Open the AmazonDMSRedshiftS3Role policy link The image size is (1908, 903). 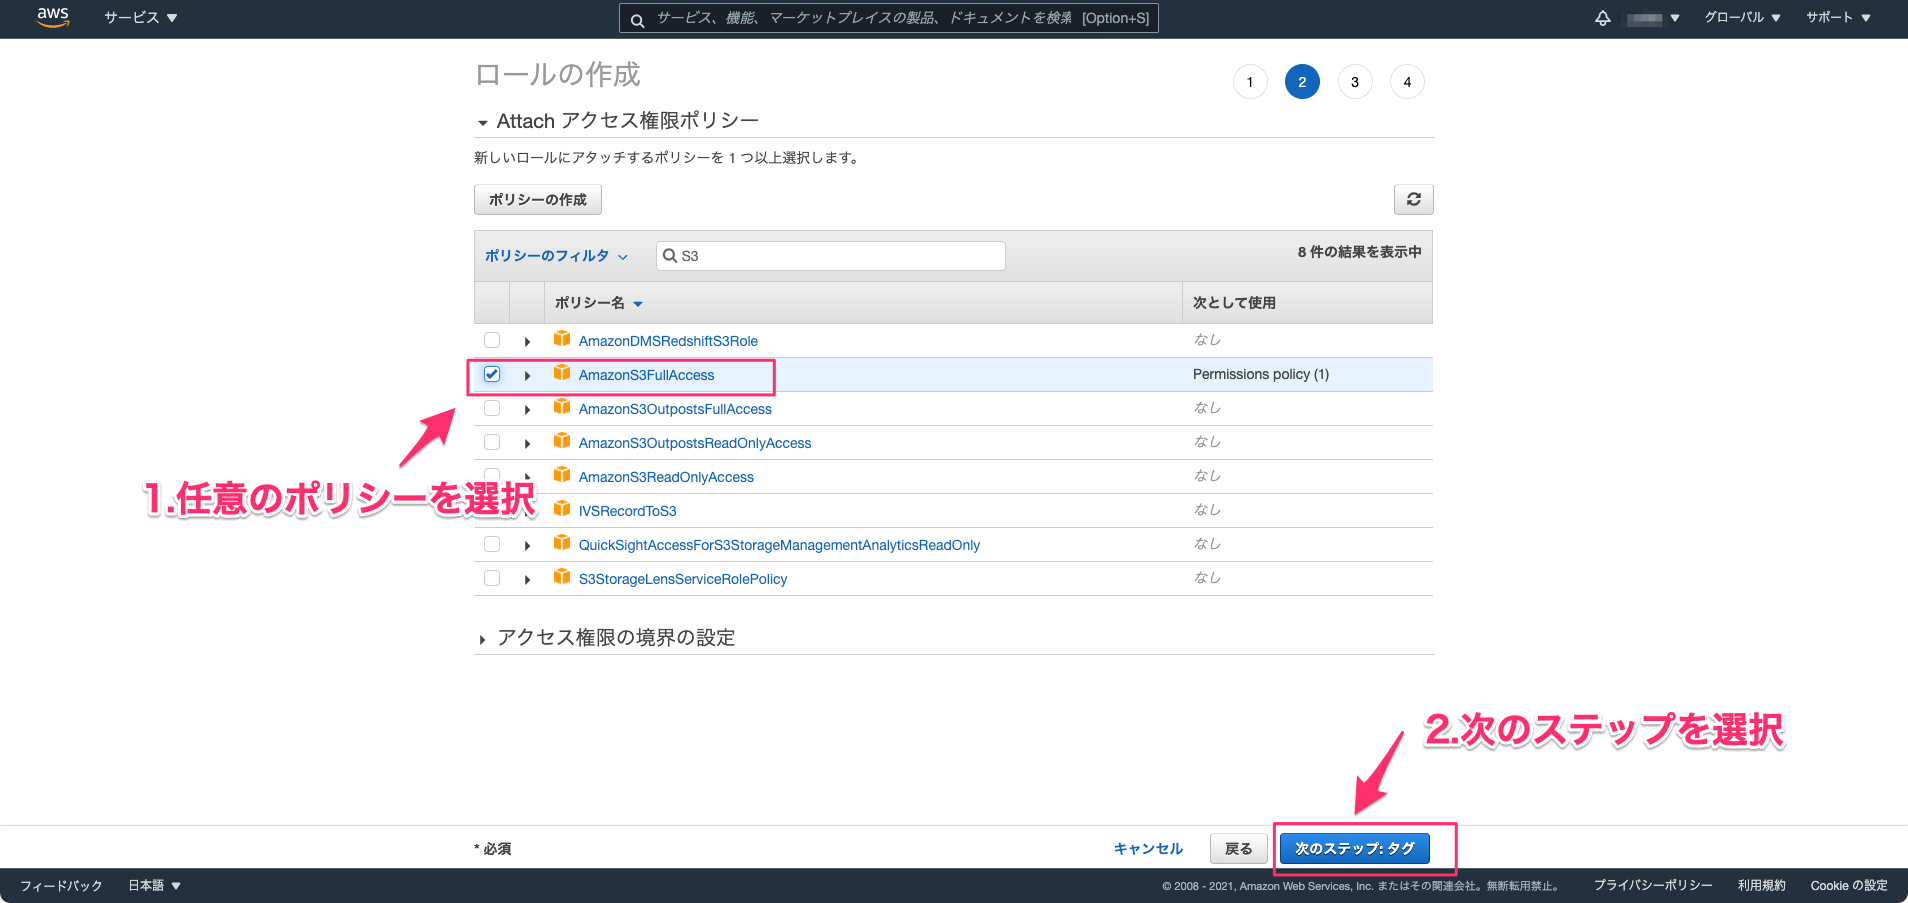point(668,341)
